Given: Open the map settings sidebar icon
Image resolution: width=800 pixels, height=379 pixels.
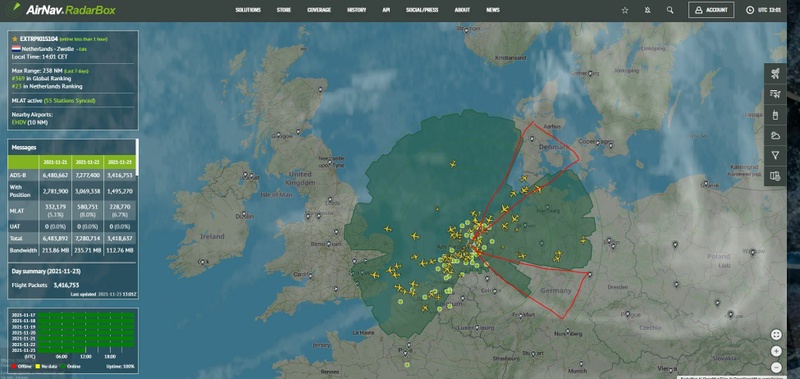Looking at the screenshot, I should click(x=775, y=176).
